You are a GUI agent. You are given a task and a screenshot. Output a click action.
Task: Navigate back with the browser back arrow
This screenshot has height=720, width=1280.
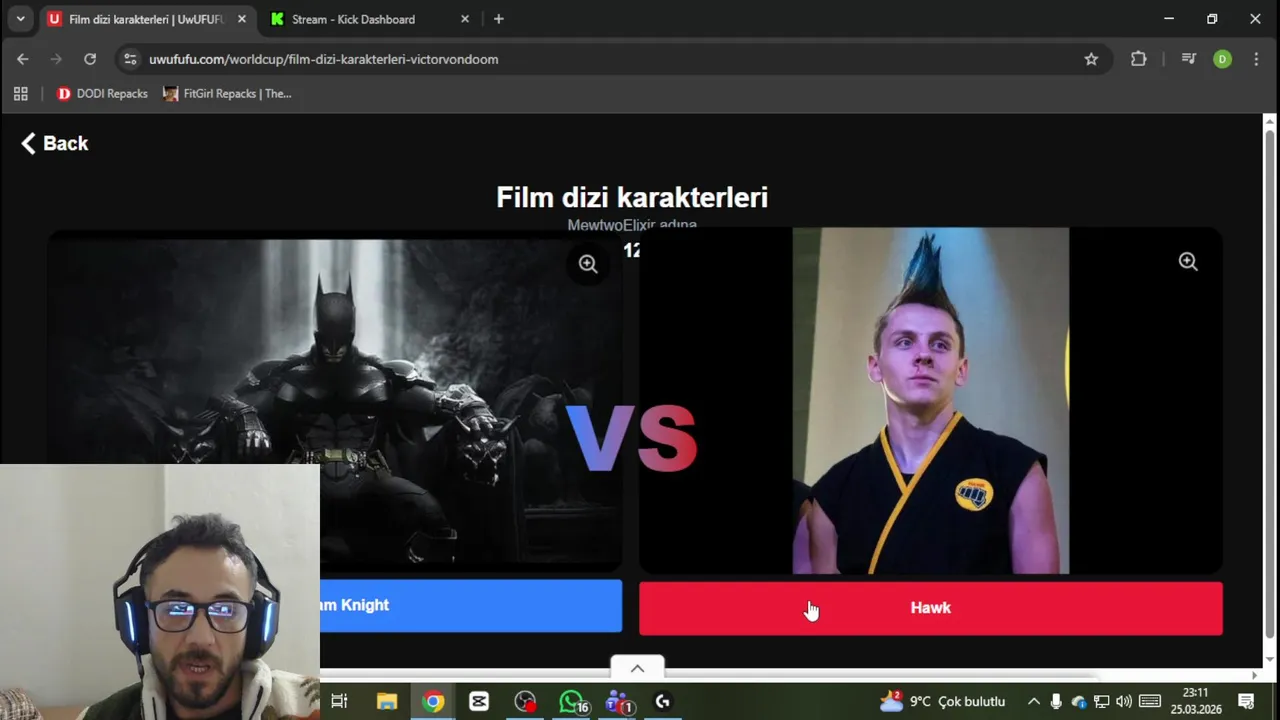[x=23, y=59]
